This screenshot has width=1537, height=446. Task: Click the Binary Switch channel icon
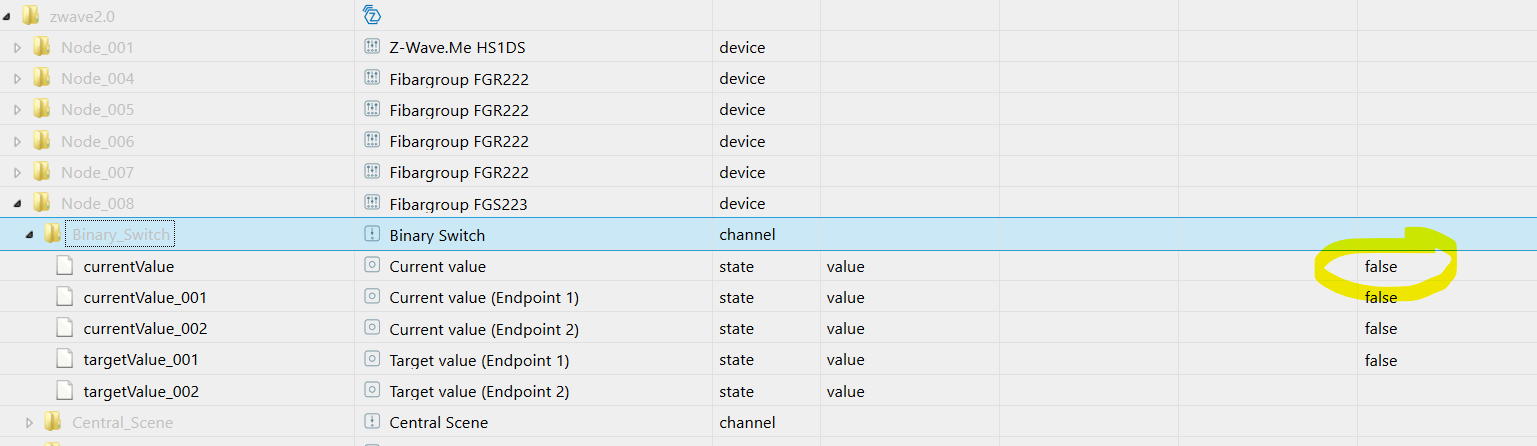coord(372,235)
